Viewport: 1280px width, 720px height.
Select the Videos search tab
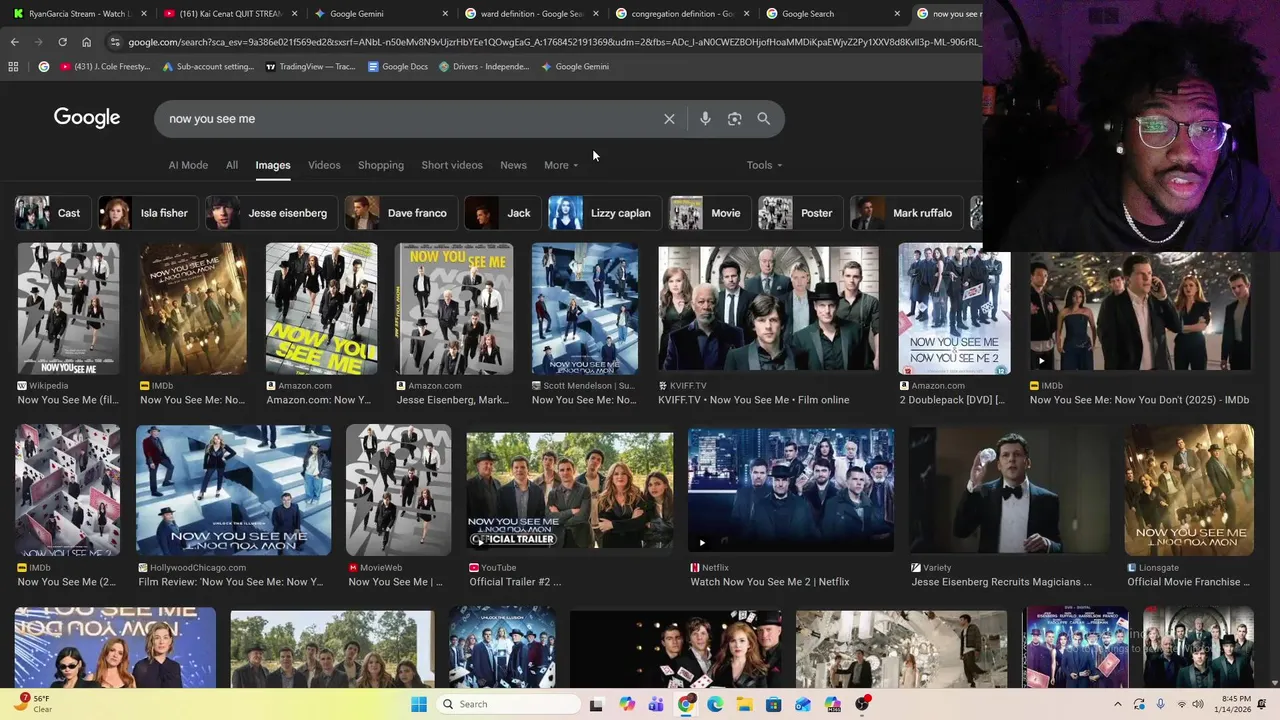(324, 165)
